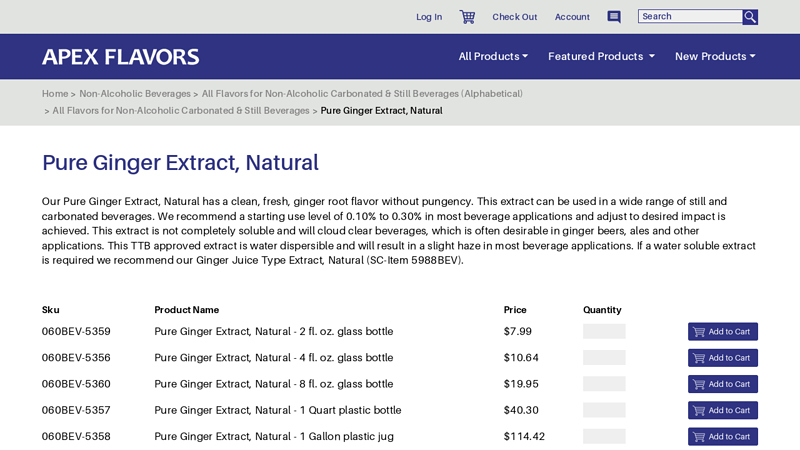
Task: Click the 1 Gallon plastic jug product name
Action: click(x=274, y=437)
